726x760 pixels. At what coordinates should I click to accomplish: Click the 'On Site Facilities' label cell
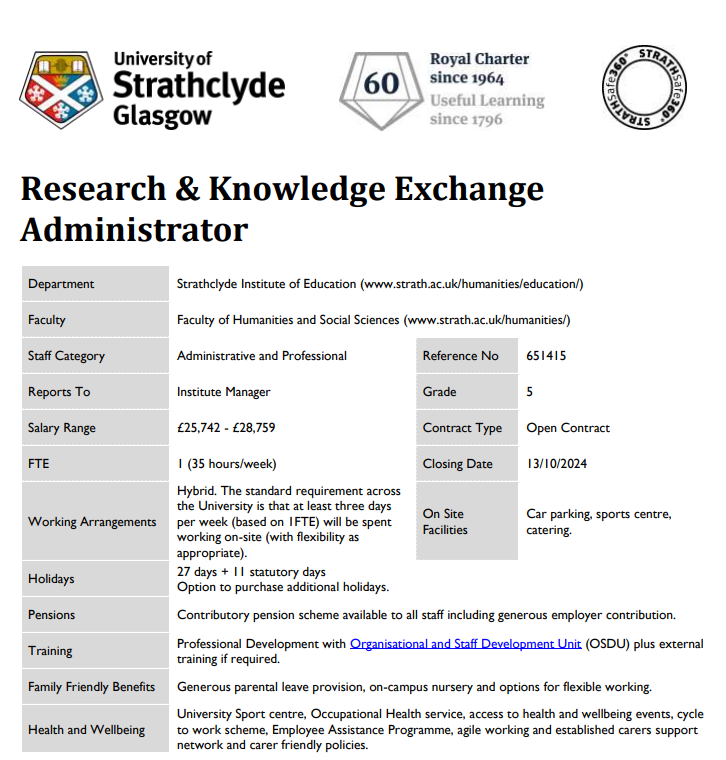(x=467, y=521)
